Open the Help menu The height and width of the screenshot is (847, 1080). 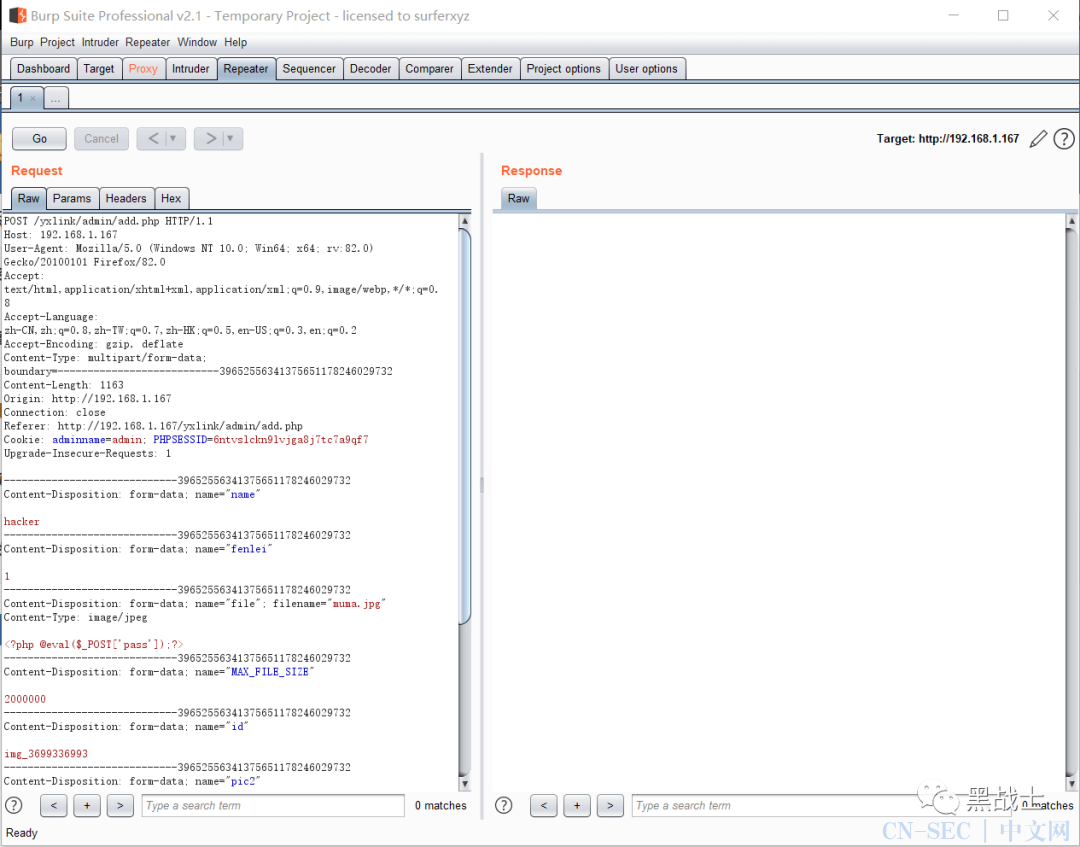236,42
